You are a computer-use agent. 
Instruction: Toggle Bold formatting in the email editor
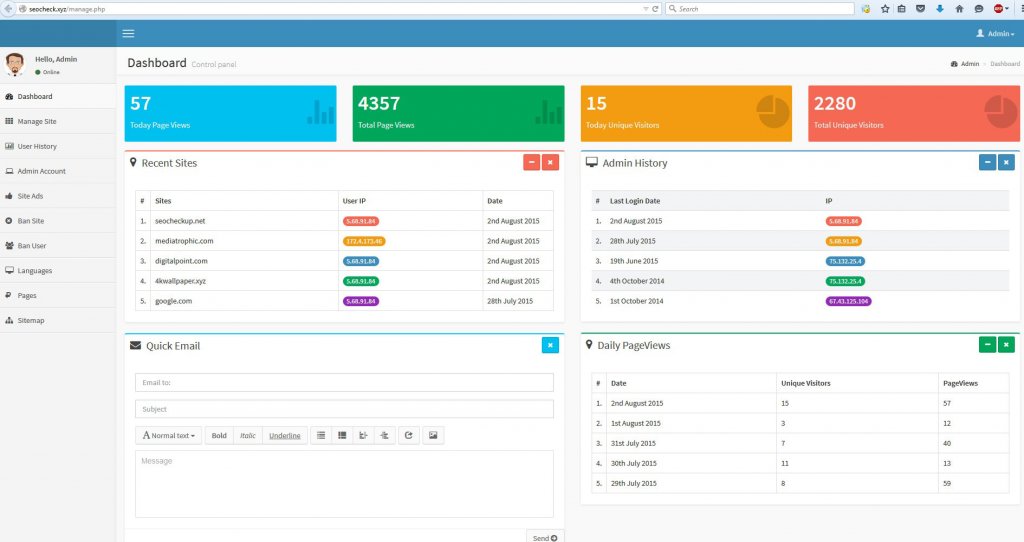click(219, 436)
